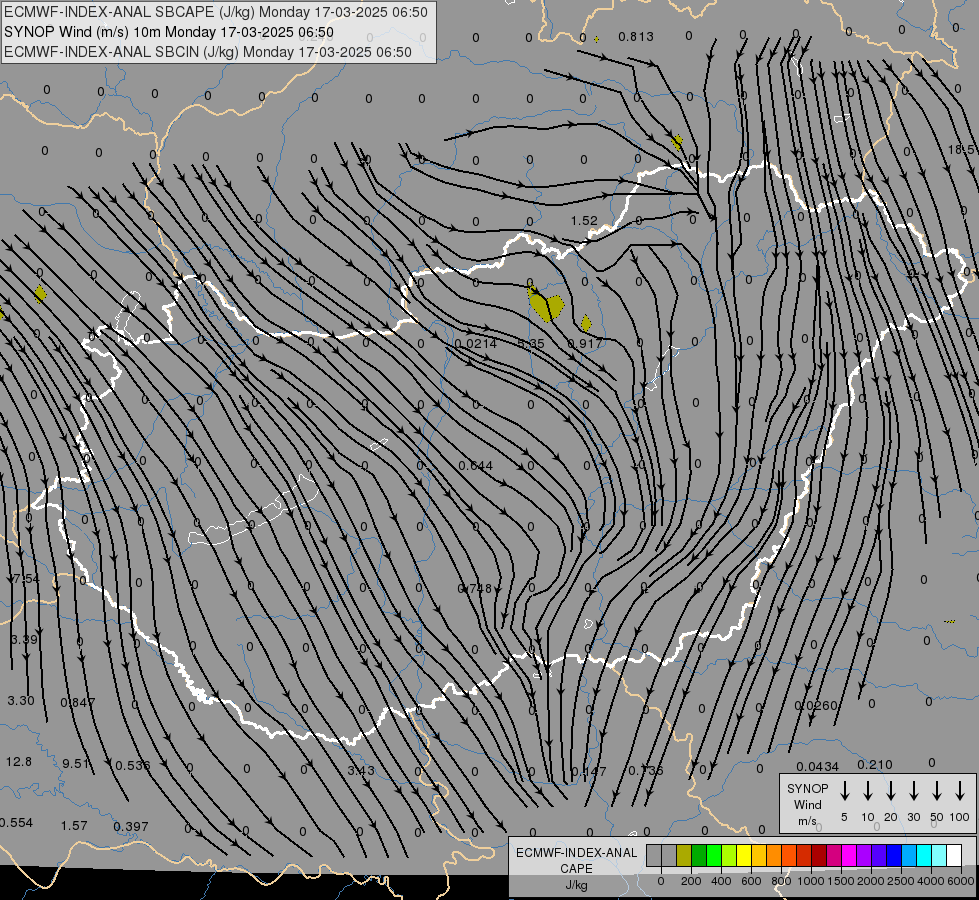Click the 10 m/s wind arrow in legend

pos(868,791)
